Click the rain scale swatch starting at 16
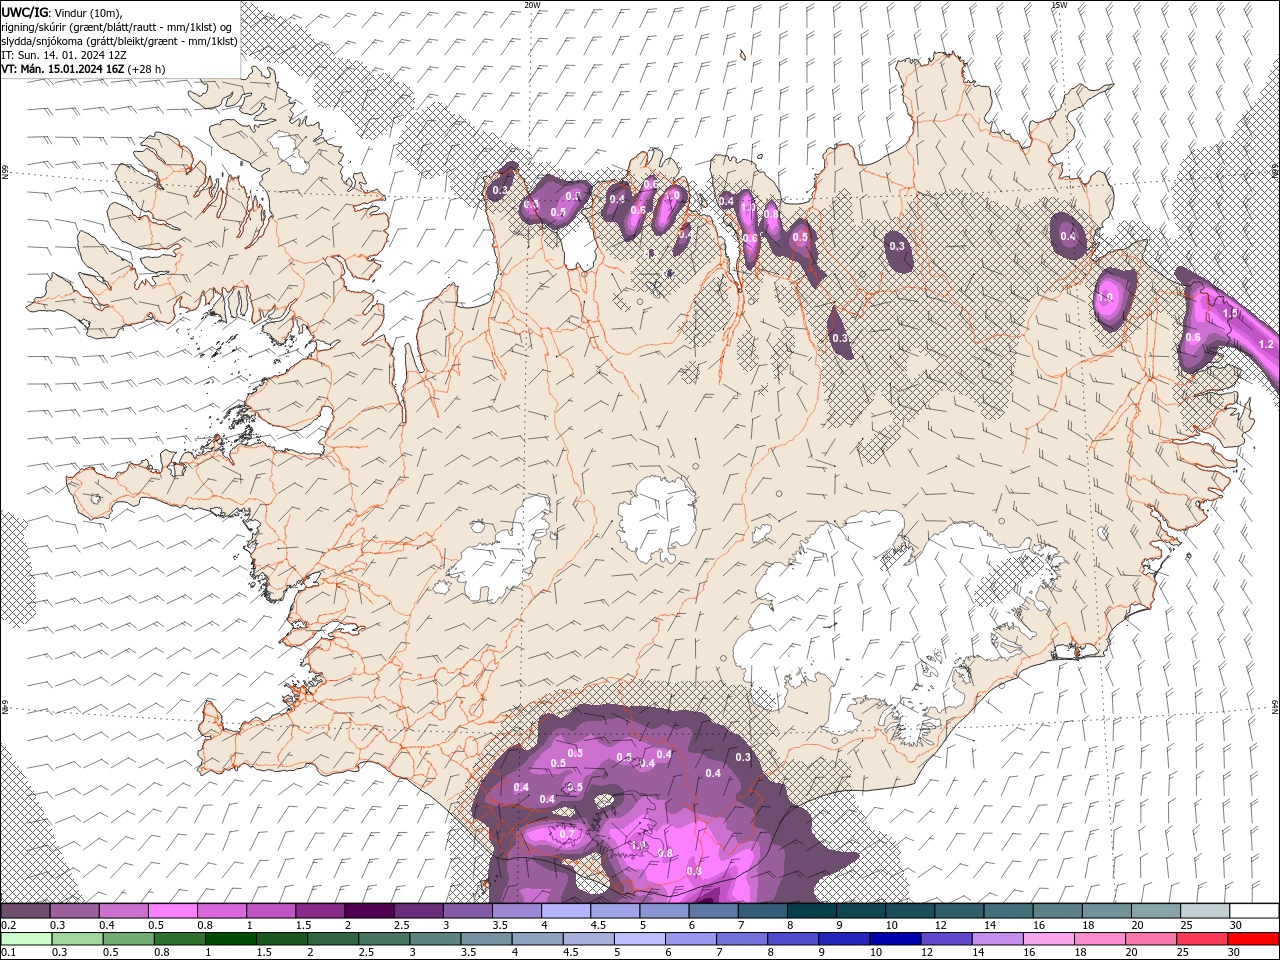This screenshot has height=960, width=1280. click(1050, 939)
